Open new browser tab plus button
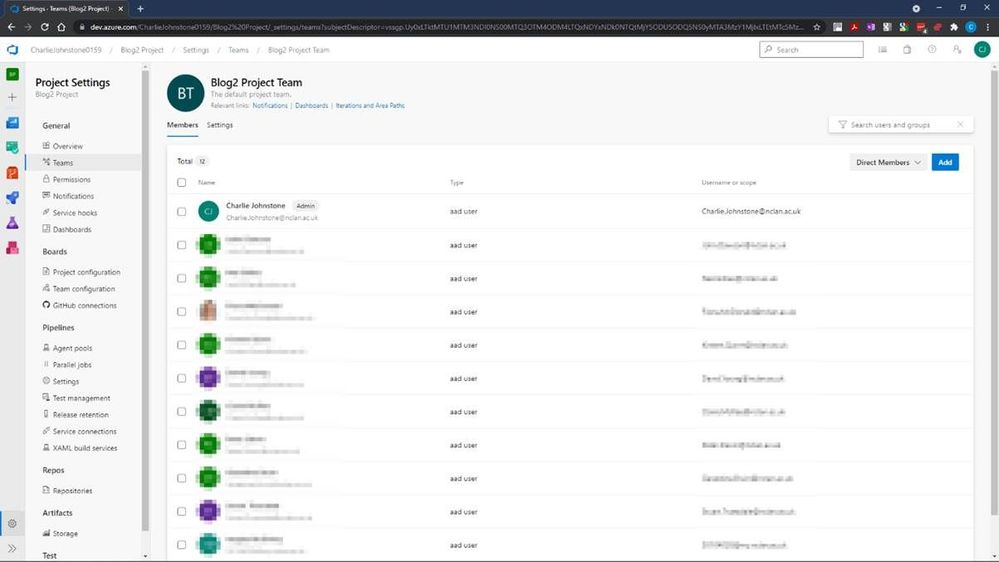Screen dimensions: 999x562 140,9
